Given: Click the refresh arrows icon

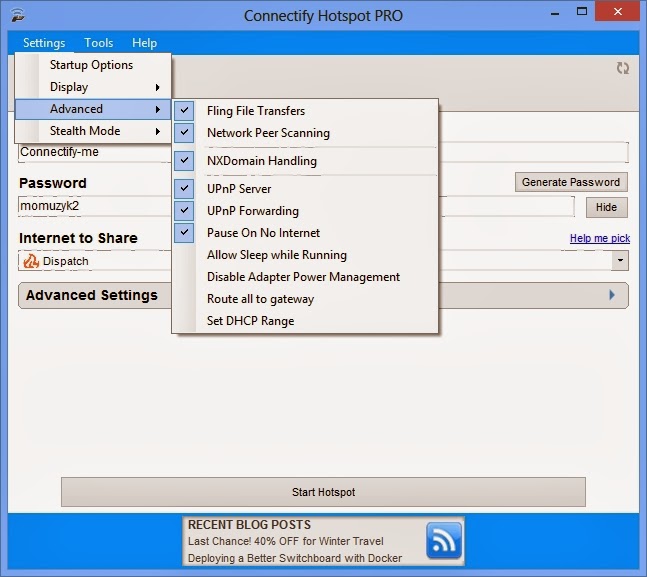Looking at the screenshot, I should [623, 68].
